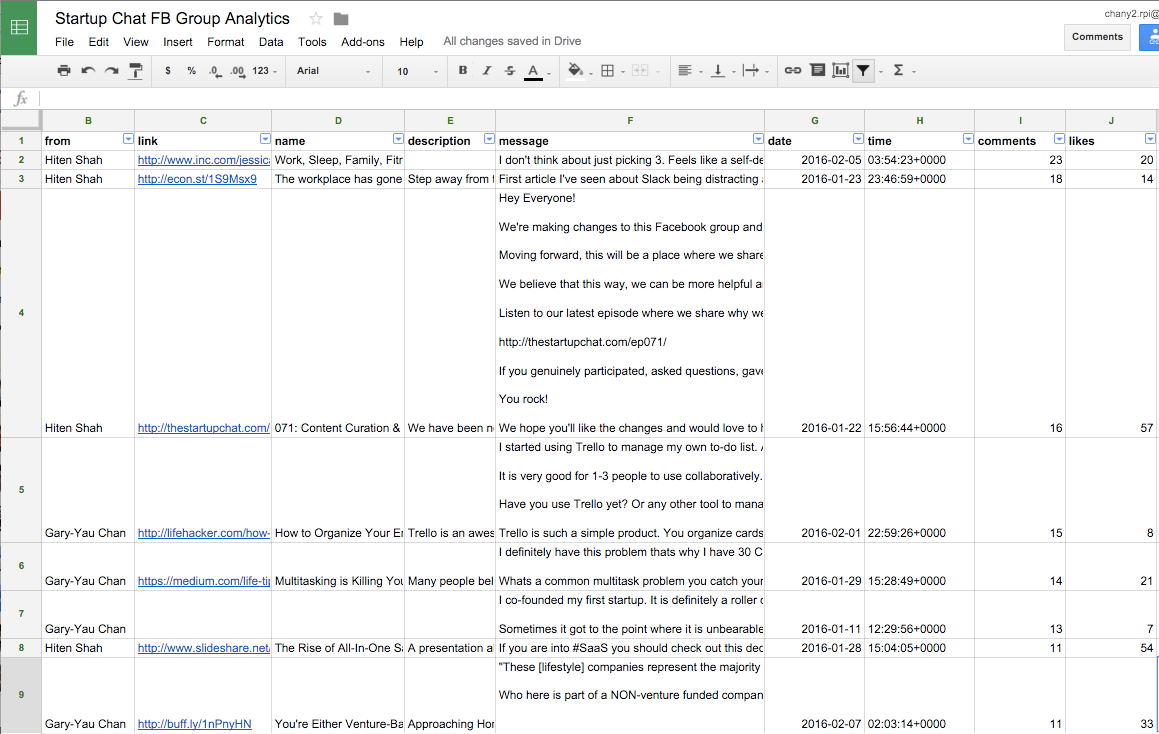The width and height of the screenshot is (1159, 734).
Task: Open the econ.st/1S9Msx9 link
Action: [197, 179]
